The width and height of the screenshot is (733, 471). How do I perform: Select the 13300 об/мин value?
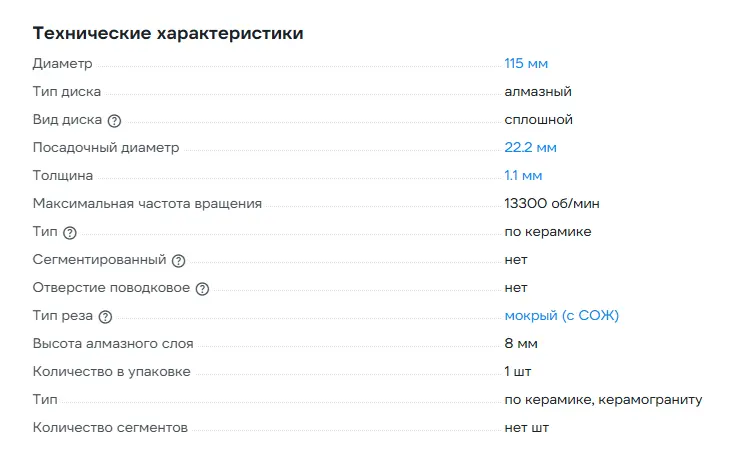[x=552, y=204]
